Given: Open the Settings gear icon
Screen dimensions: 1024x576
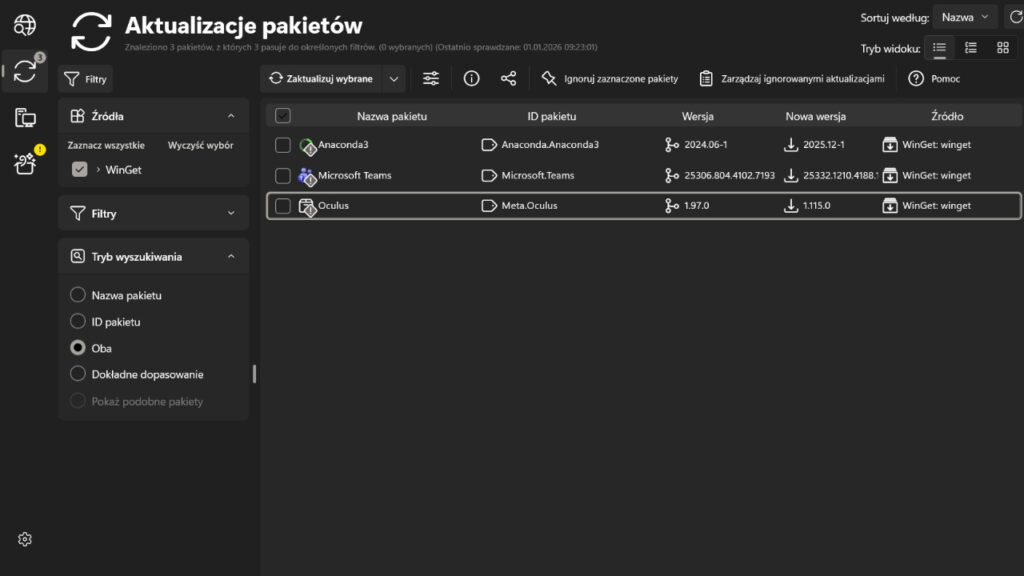Looking at the screenshot, I should (24, 539).
